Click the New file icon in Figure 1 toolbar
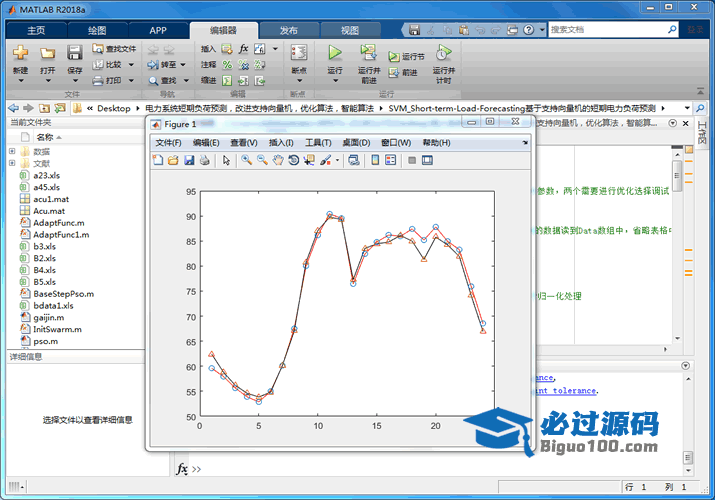The width and height of the screenshot is (715, 500). (x=158, y=160)
